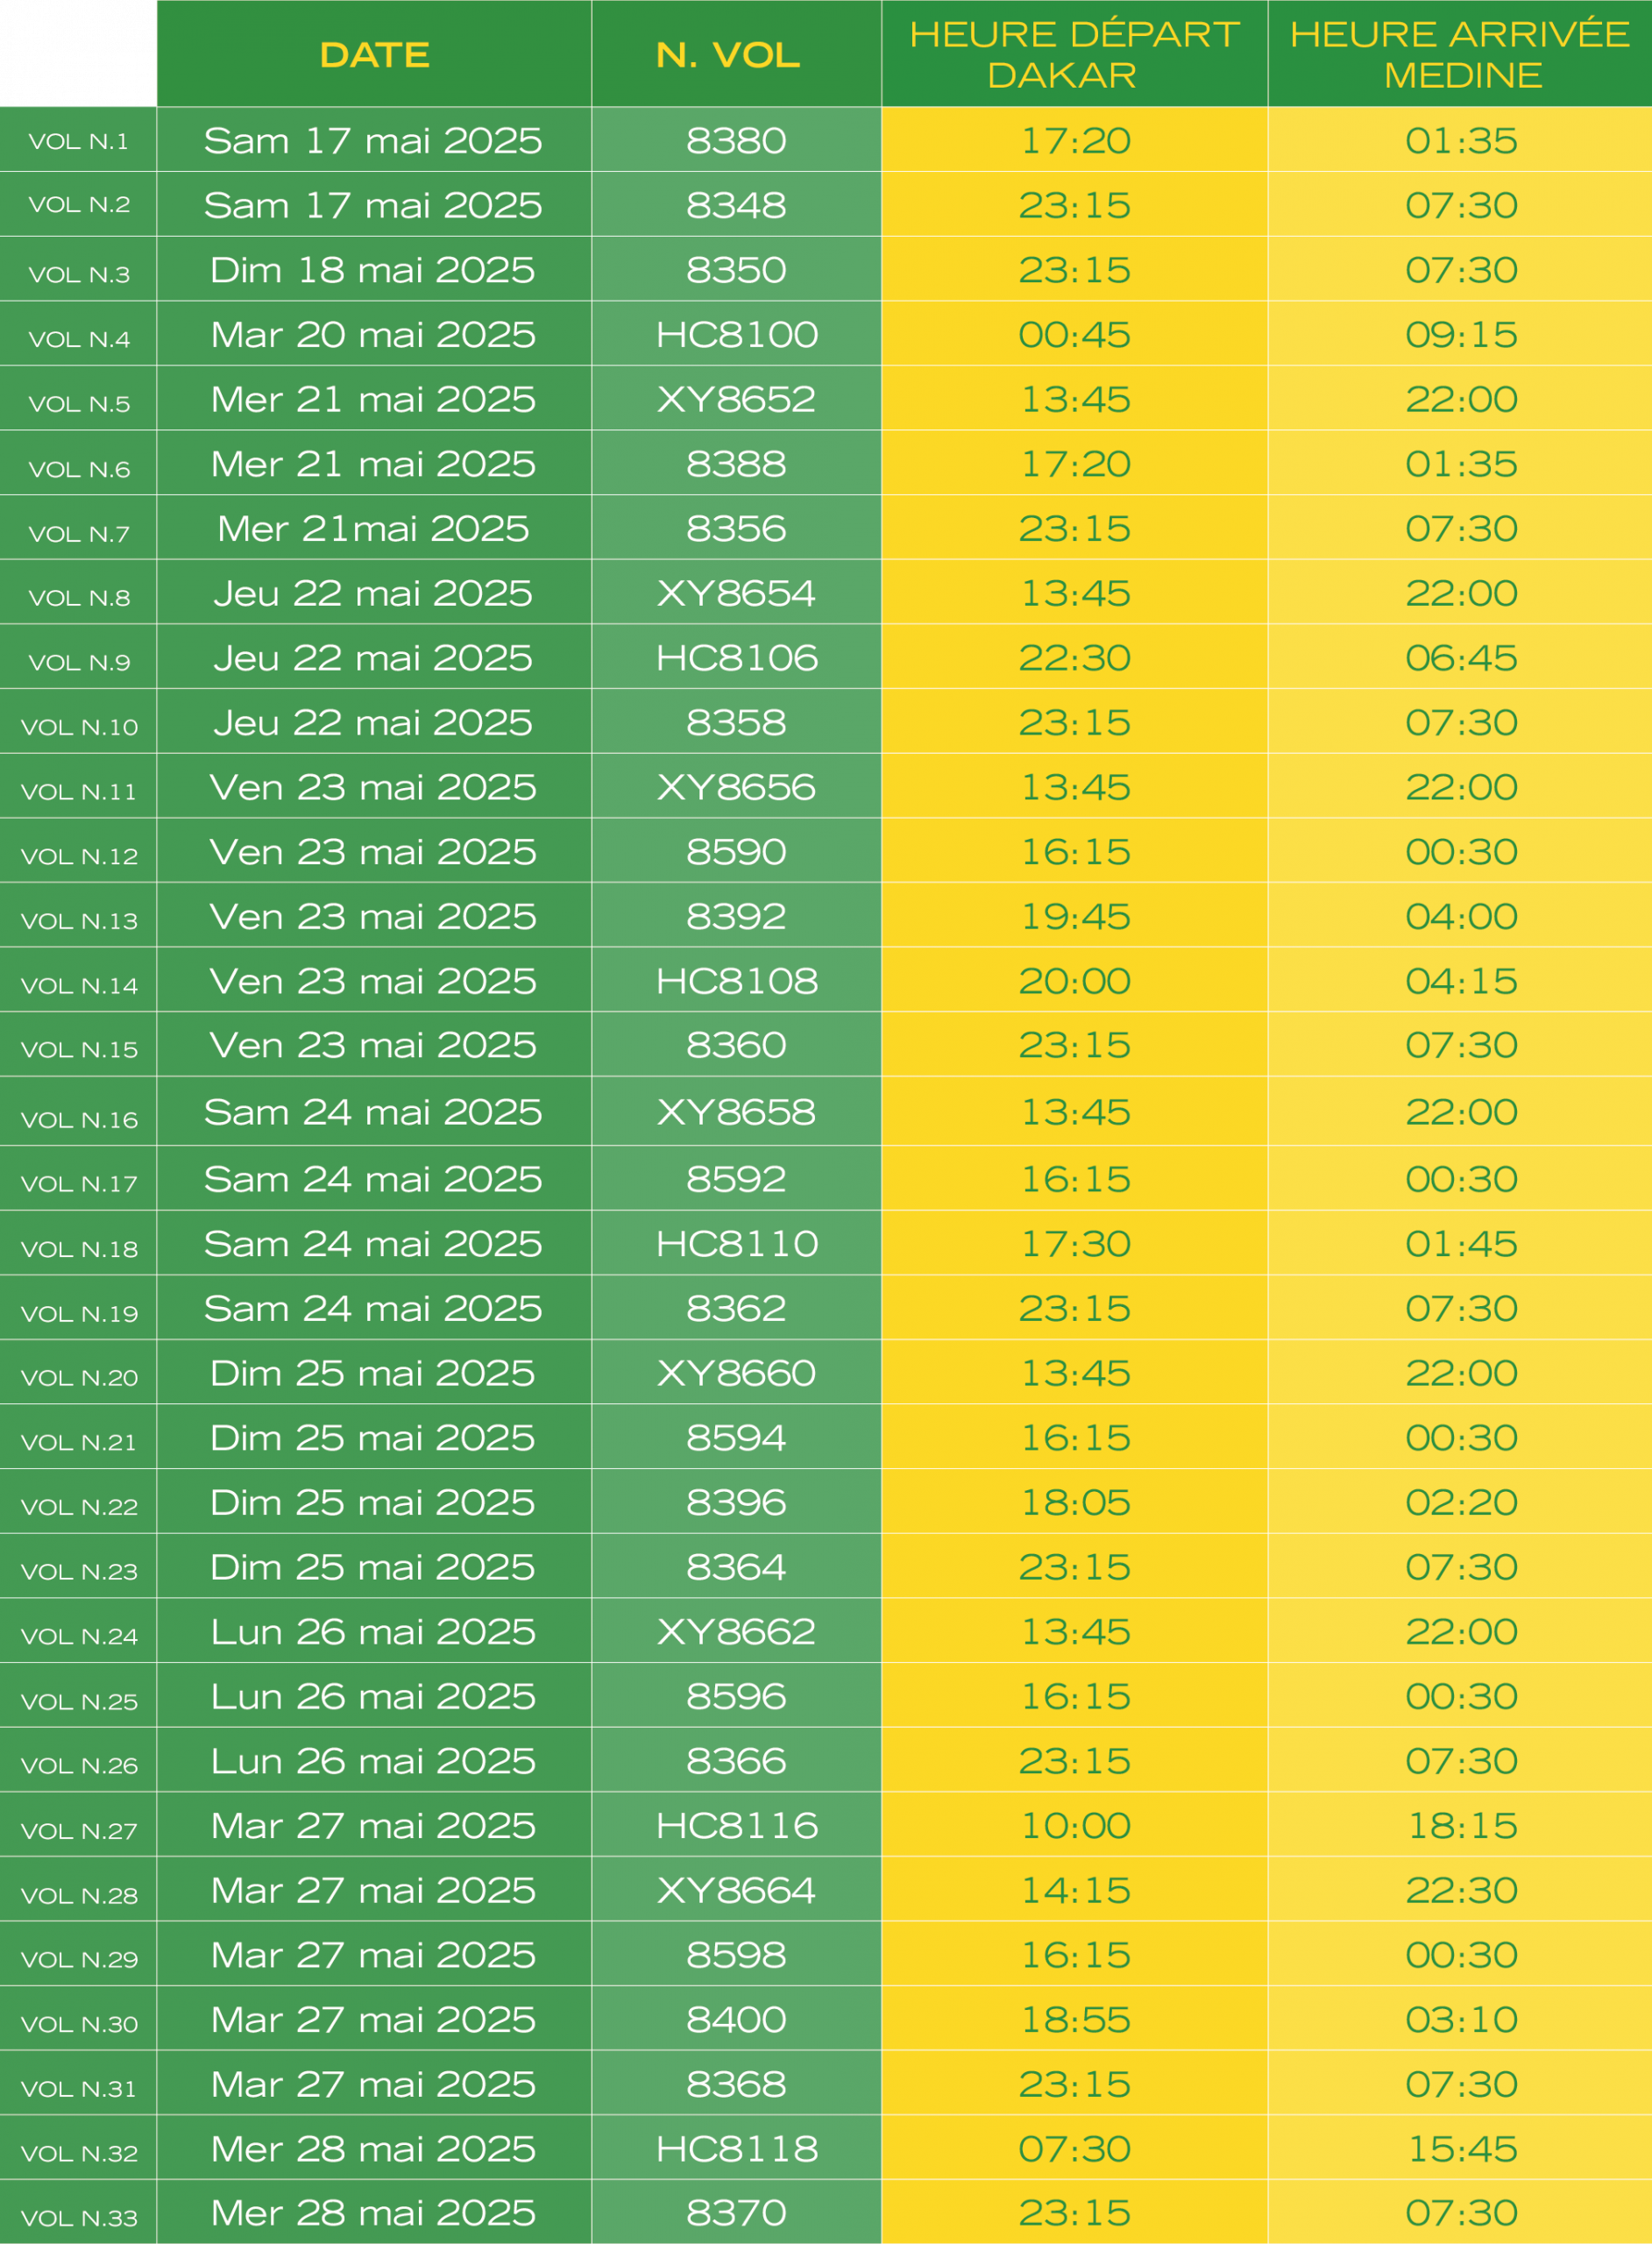
Task: Click flight number HC8100
Action: coord(737,334)
